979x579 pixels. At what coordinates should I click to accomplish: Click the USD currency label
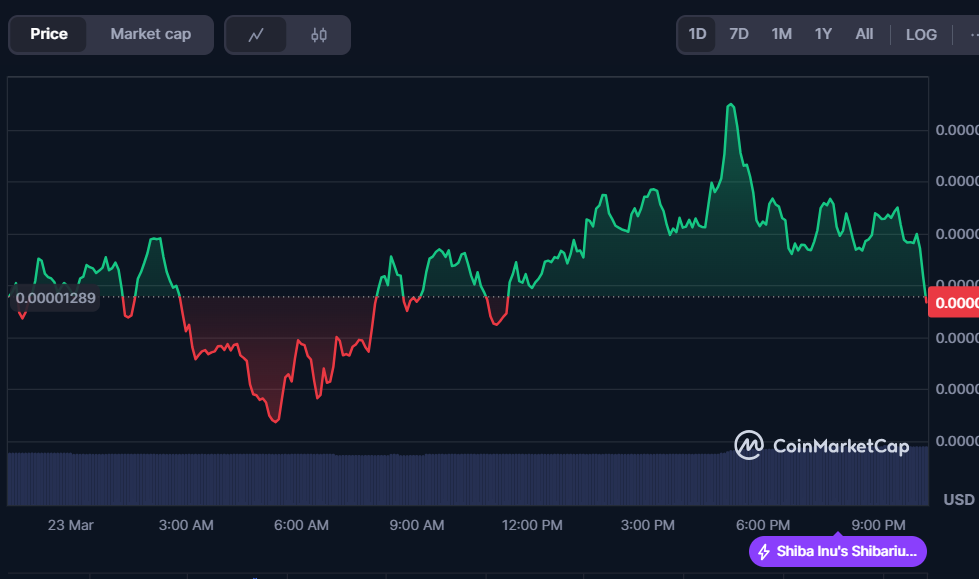[959, 500]
